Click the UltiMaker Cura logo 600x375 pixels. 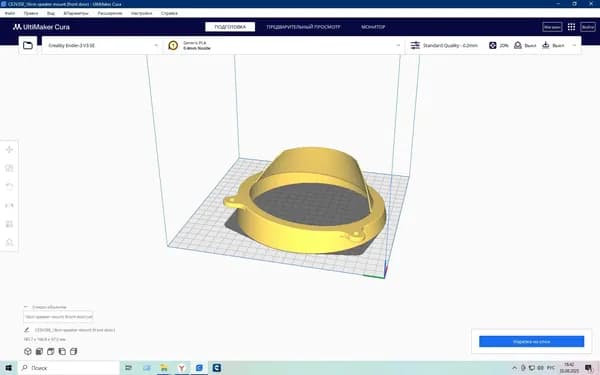41,27
